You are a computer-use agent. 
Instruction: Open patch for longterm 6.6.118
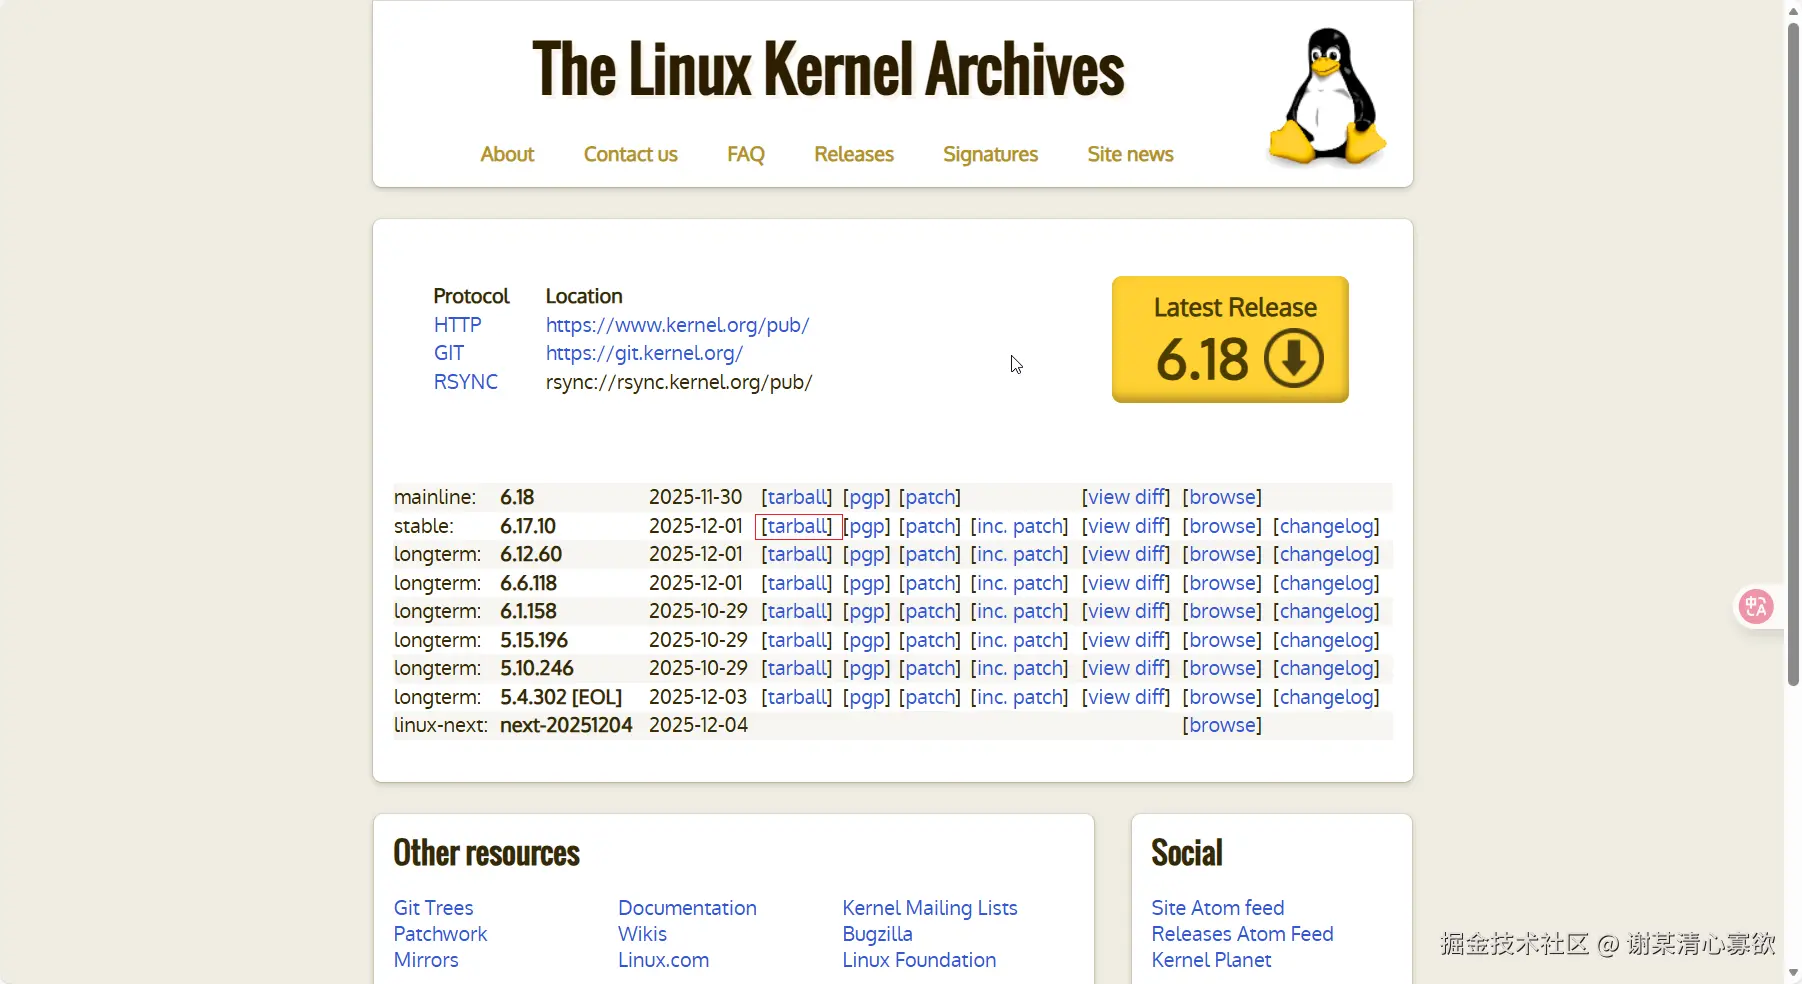point(930,583)
